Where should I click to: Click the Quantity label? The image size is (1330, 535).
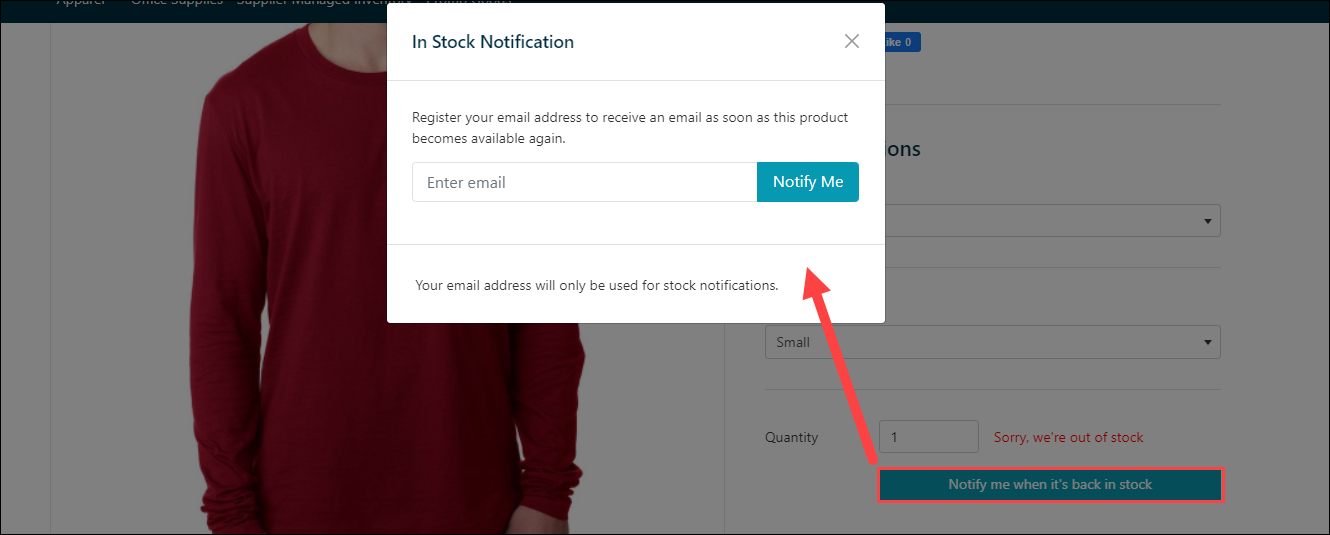coord(791,437)
